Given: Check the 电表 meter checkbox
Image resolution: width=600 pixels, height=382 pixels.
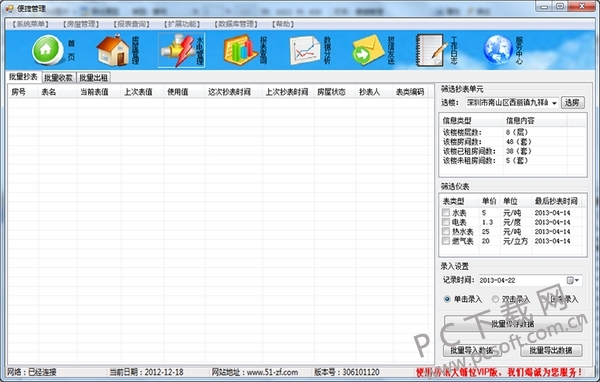Looking at the screenshot, I should [446, 222].
